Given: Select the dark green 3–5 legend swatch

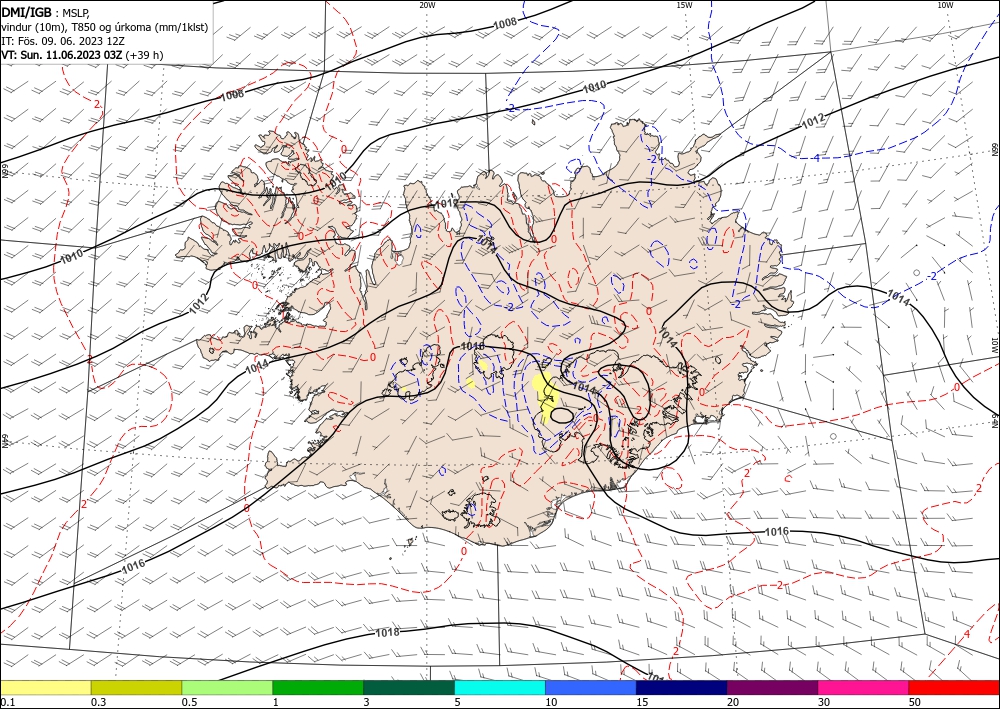Looking at the screenshot, I should click(409, 687).
